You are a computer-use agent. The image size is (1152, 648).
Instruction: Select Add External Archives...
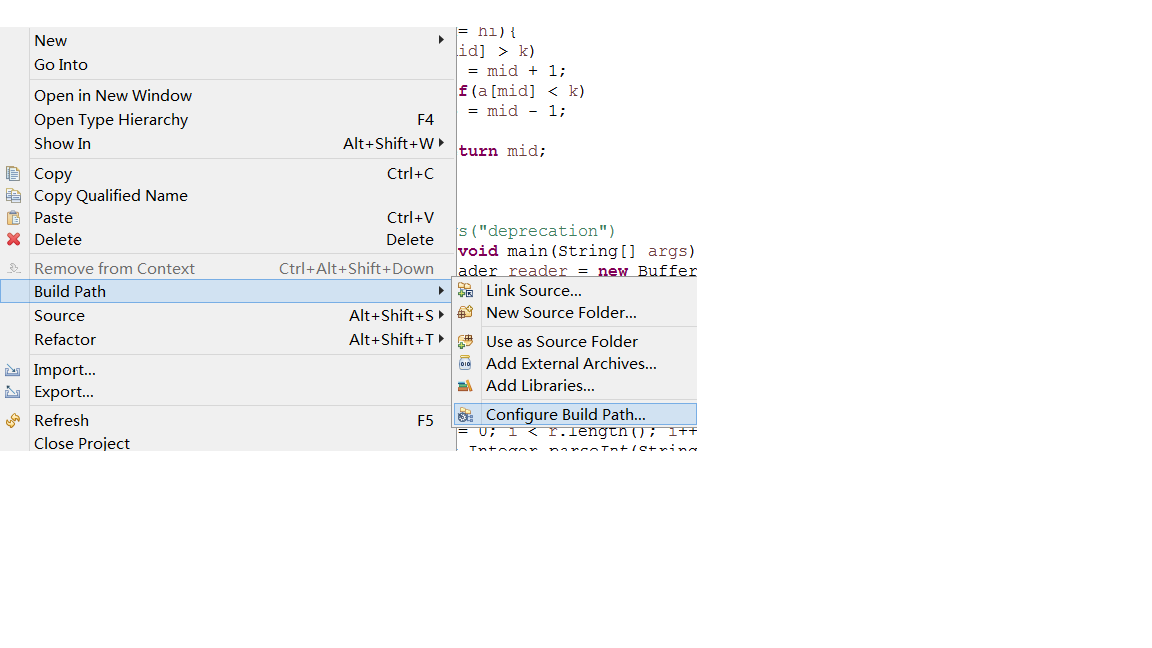[x=575, y=364]
